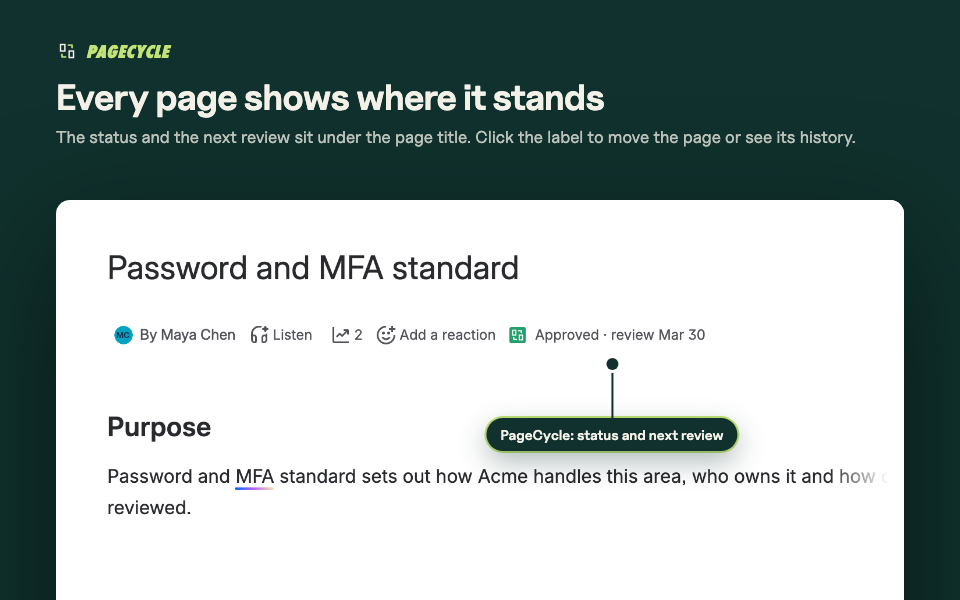Click the Listen headphones icon
This screenshot has height=600, width=960.
(259, 335)
